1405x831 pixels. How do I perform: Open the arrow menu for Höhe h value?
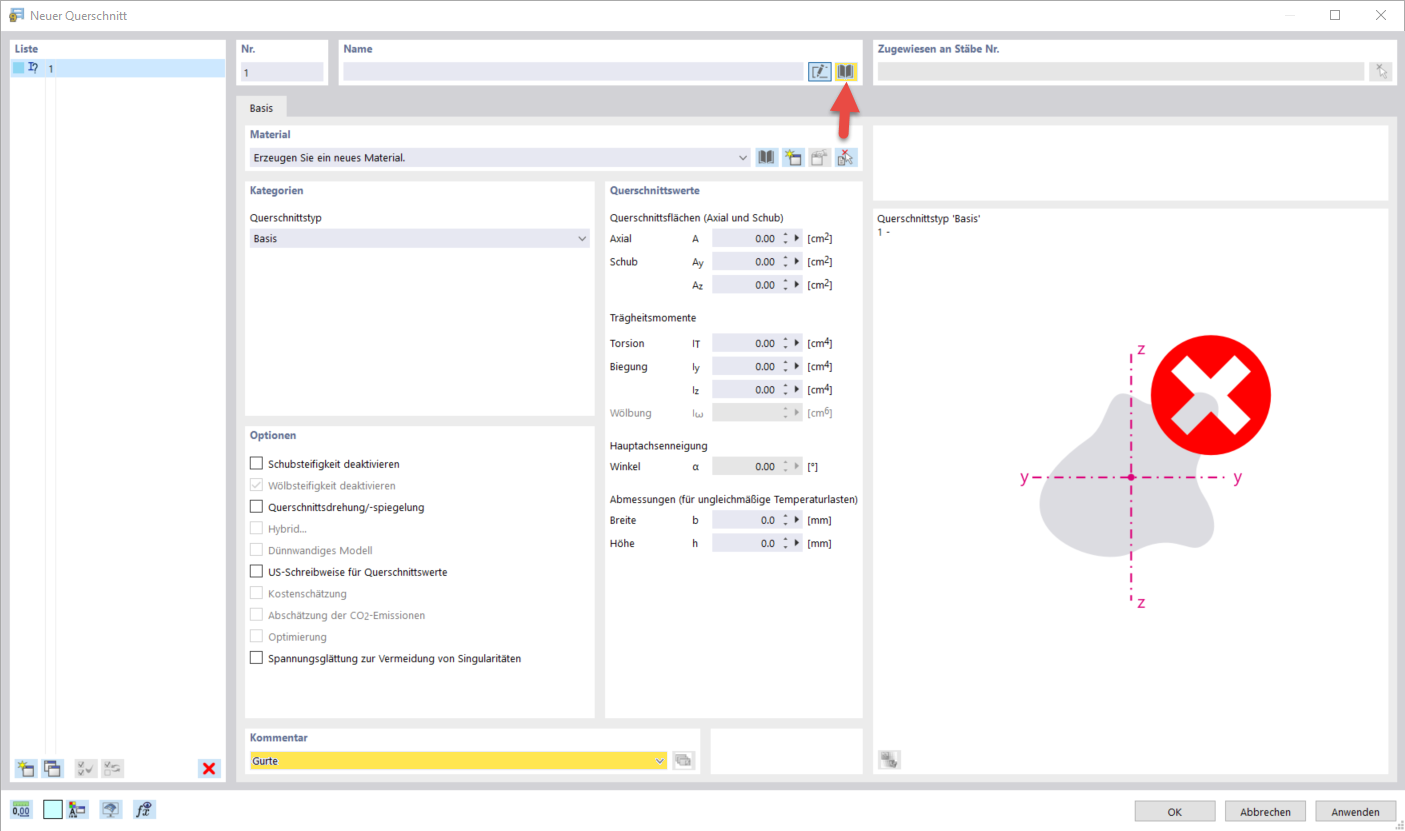pos(797,543)
